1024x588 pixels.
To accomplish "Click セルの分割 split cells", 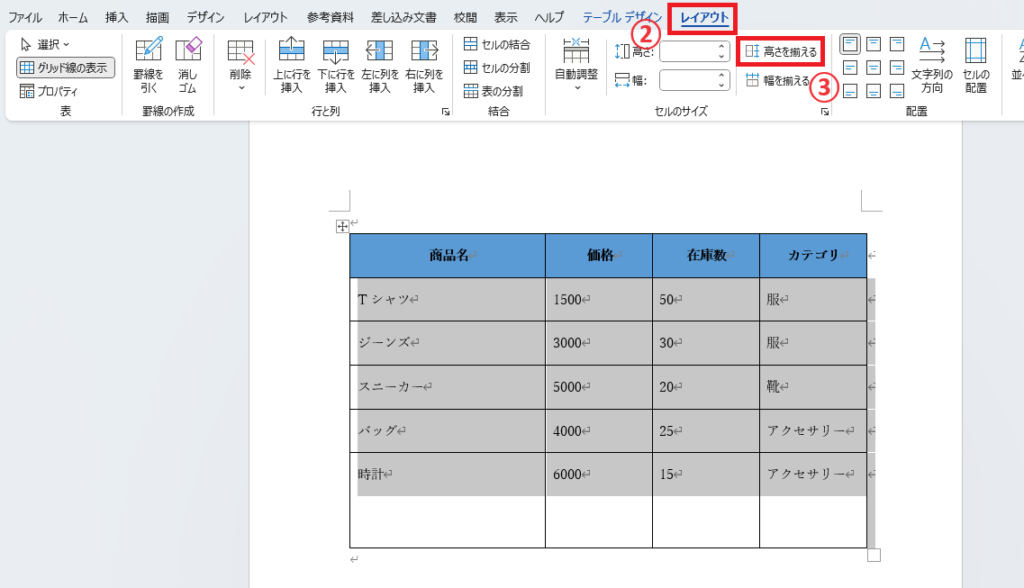I will click(x=497, y=67).
